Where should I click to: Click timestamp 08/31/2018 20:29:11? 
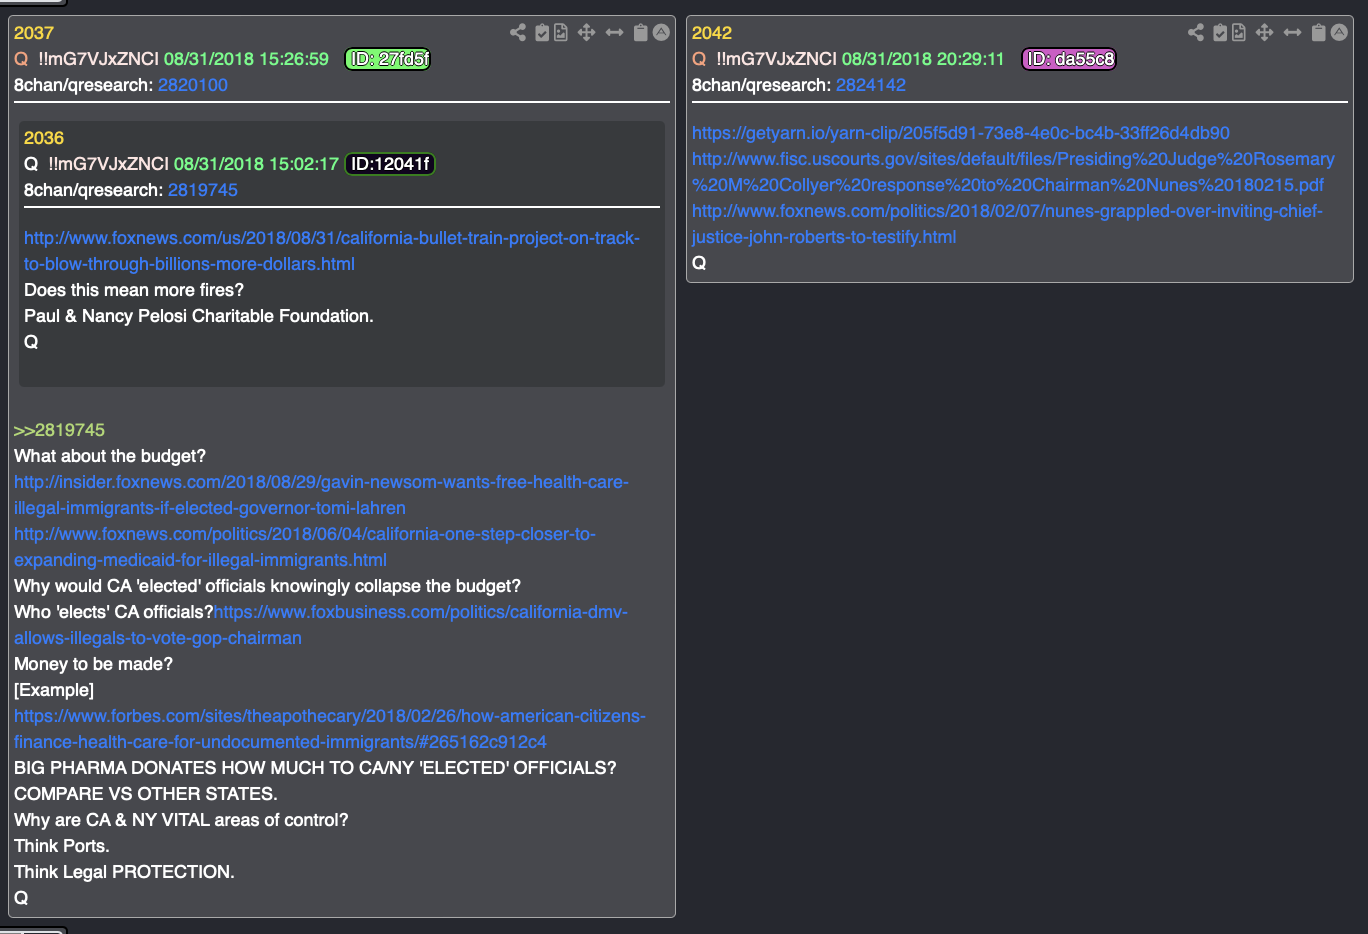click(923, 59)
